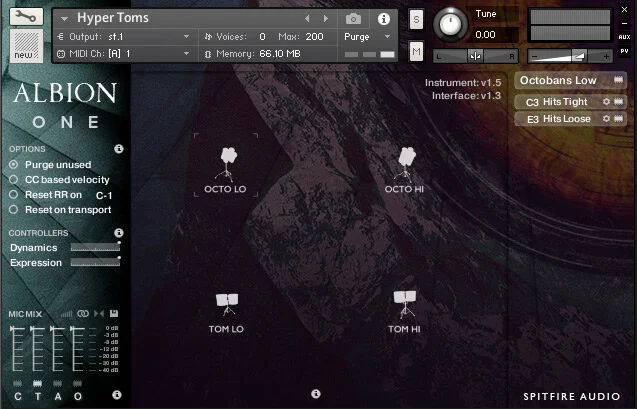
Task: Click the Max voices value 200
Action: (x=314, y=37)
